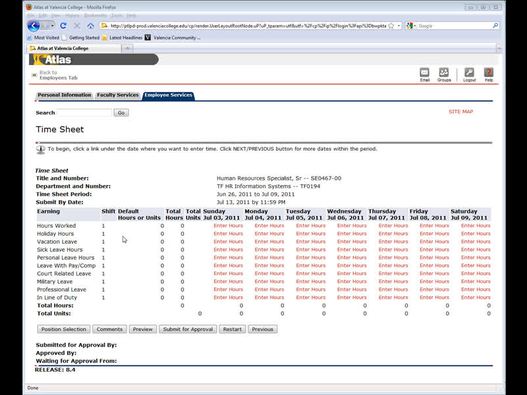
Task: Reload the page with the refresh icon
Action: coord(63,26)
